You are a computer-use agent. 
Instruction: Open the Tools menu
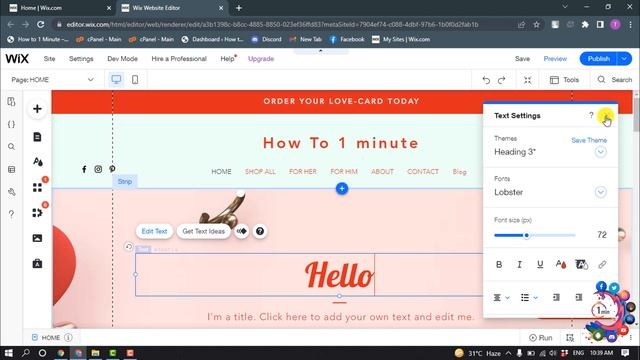coord(564,80)
